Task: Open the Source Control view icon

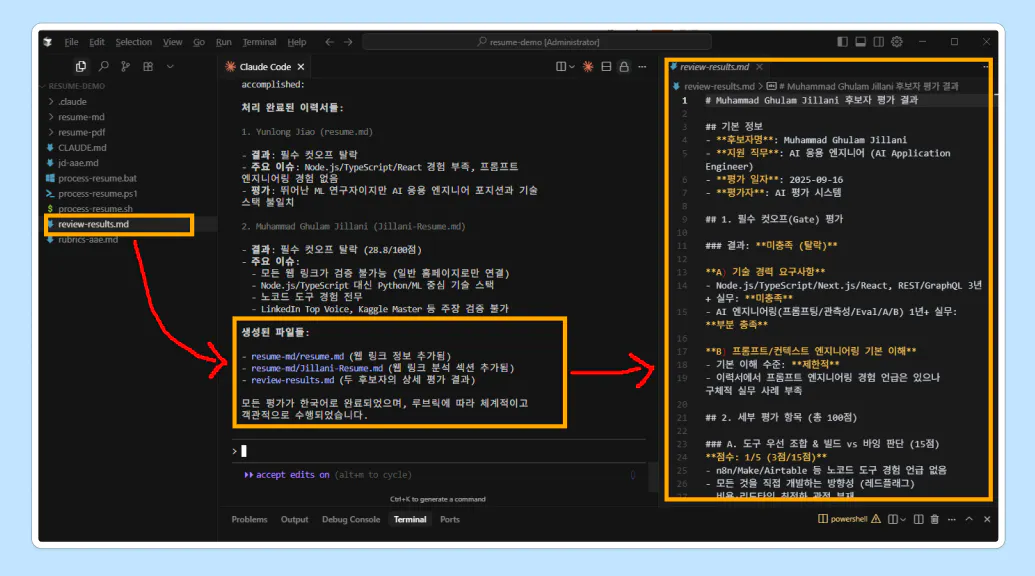Action: pyautogui.click(x=125, y=67)
